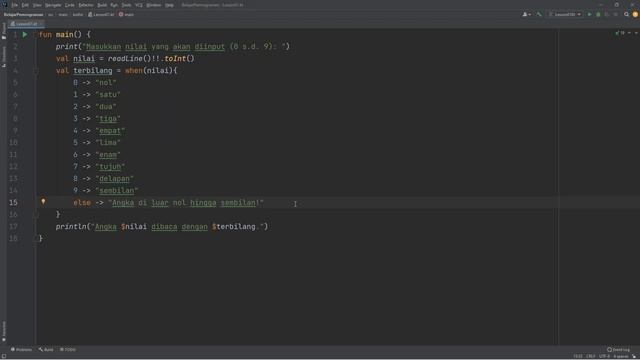This screenshot has height=360, width=640.
Task: Collapse fold marker at line 16 closing brace
Action: (36, 215)
